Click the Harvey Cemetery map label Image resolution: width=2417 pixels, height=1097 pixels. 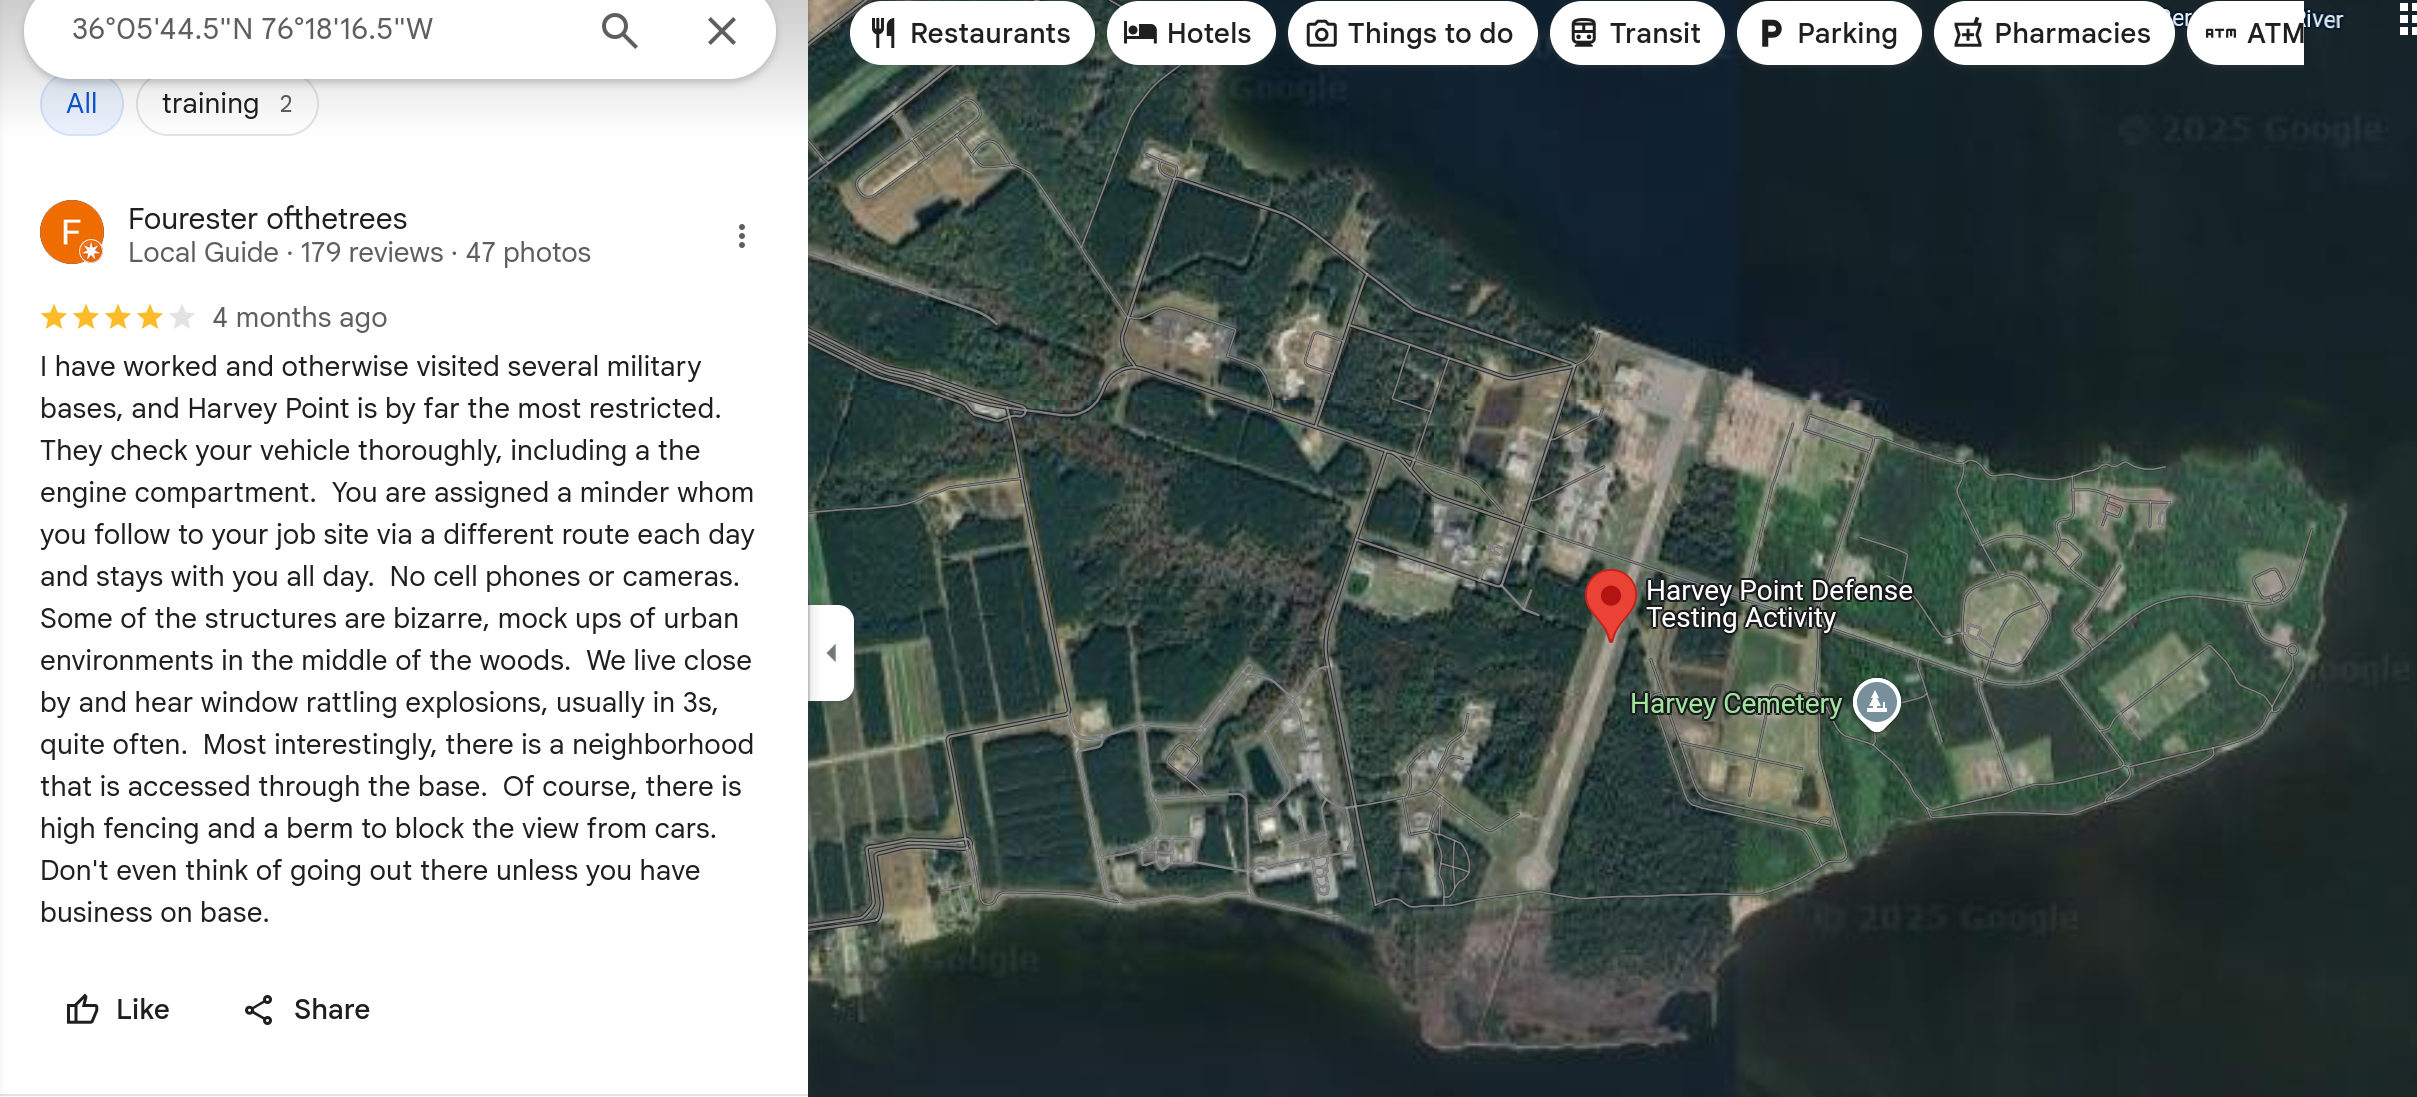[x=1735, y=704]
